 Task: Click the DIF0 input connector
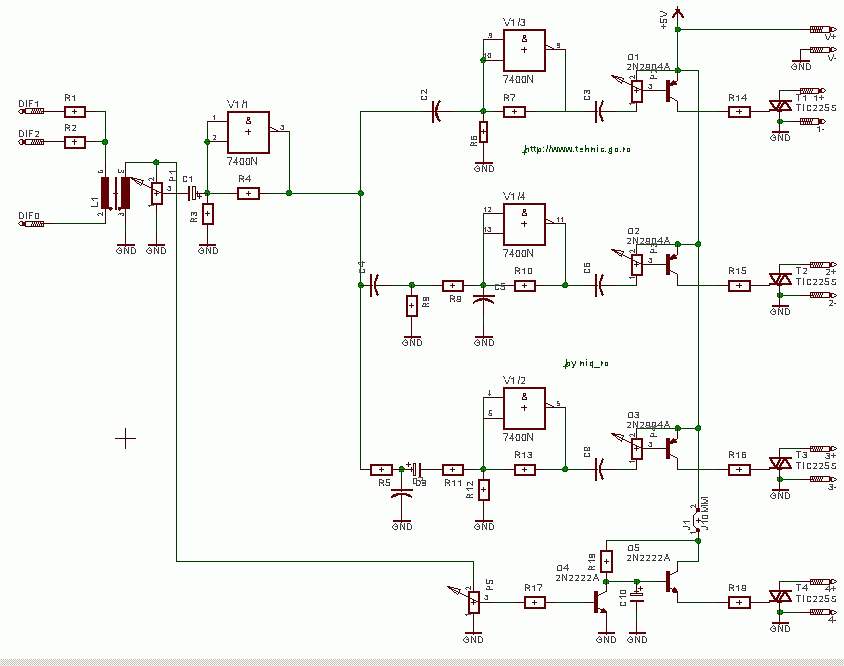tap(30, 224)
